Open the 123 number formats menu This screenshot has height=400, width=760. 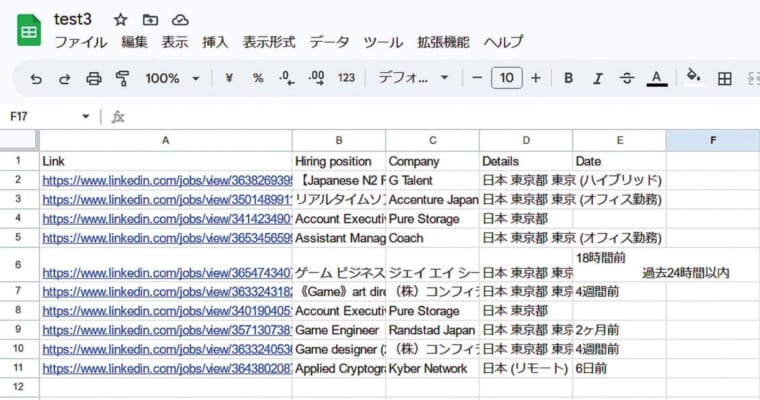tap(346, 78)
